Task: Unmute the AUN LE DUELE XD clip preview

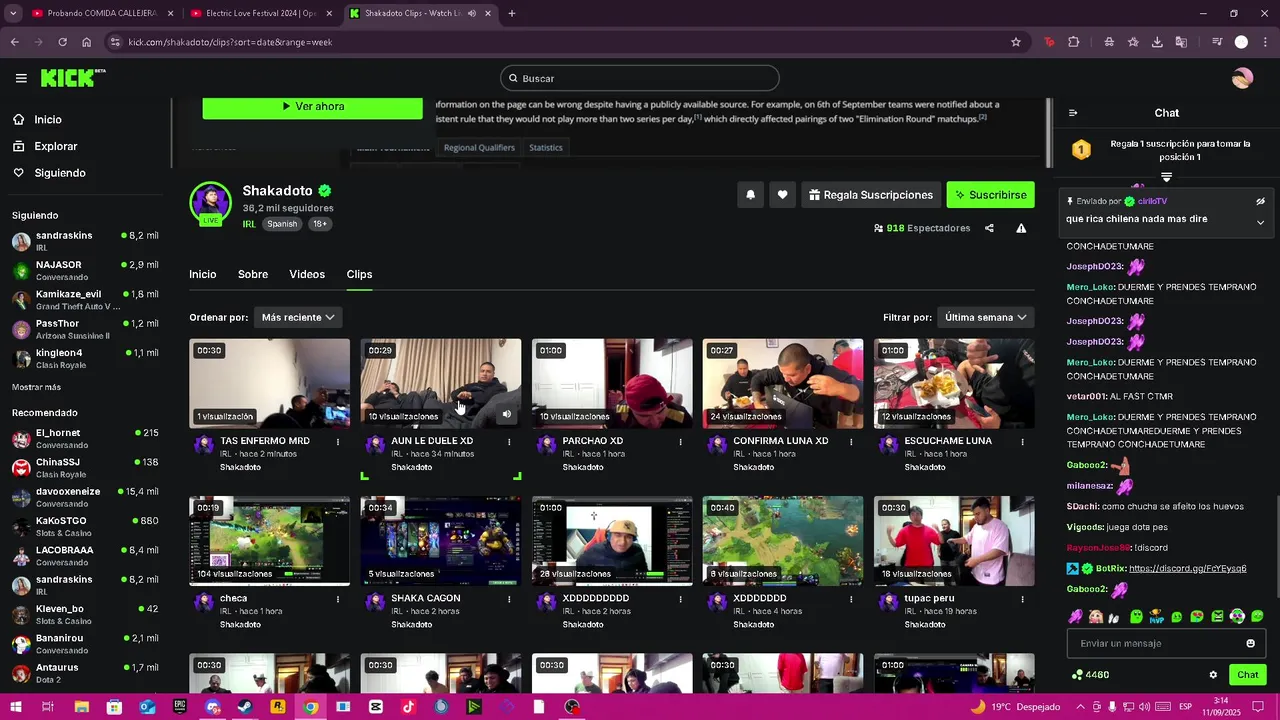Action: tap(507, 414)
